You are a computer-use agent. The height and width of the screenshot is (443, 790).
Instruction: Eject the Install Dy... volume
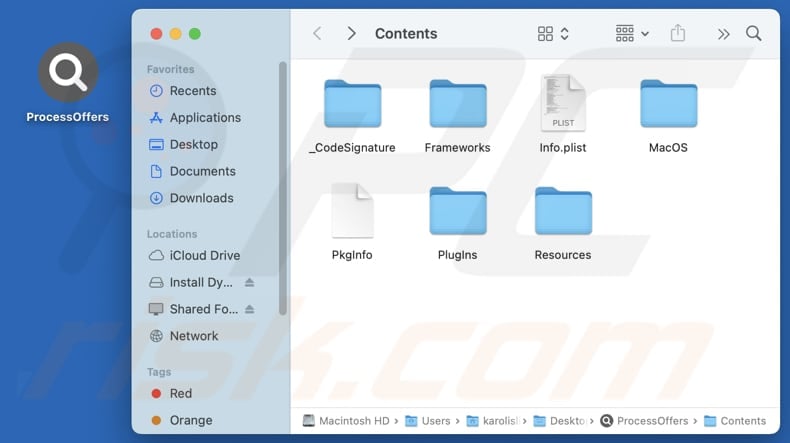coord(249,283)
